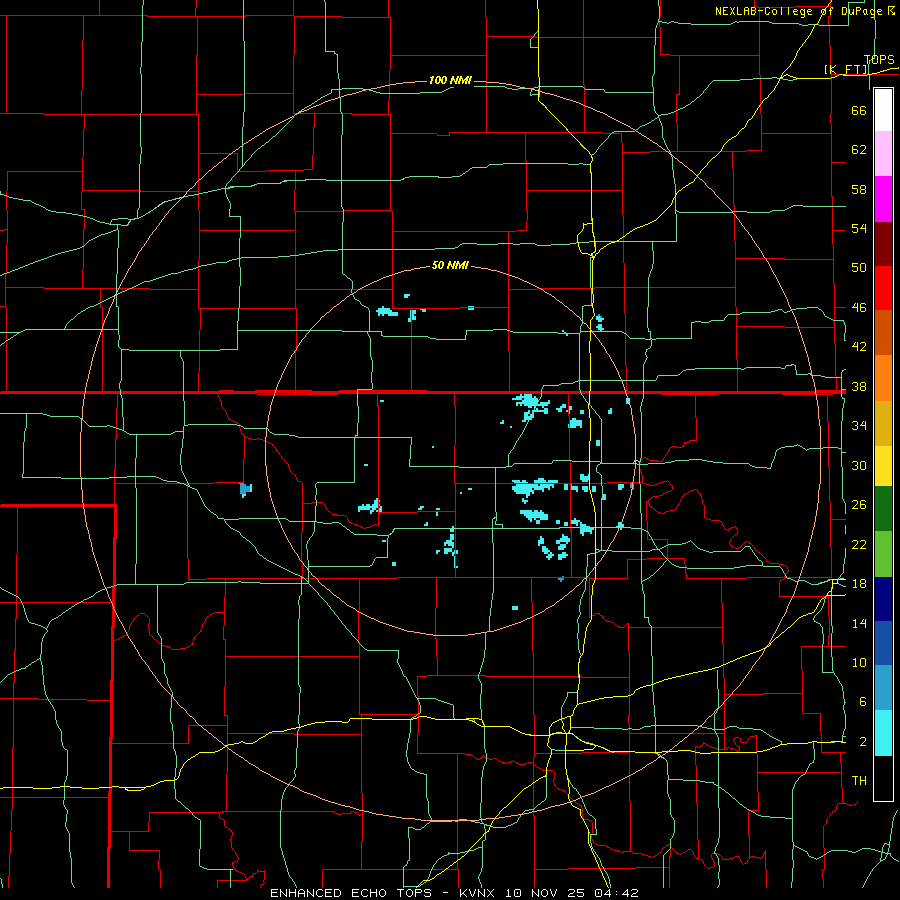Click the 'K FT' units label
The height and width of the screenshot is (900, 900).
pyautogui.click(x=846, y=69)
